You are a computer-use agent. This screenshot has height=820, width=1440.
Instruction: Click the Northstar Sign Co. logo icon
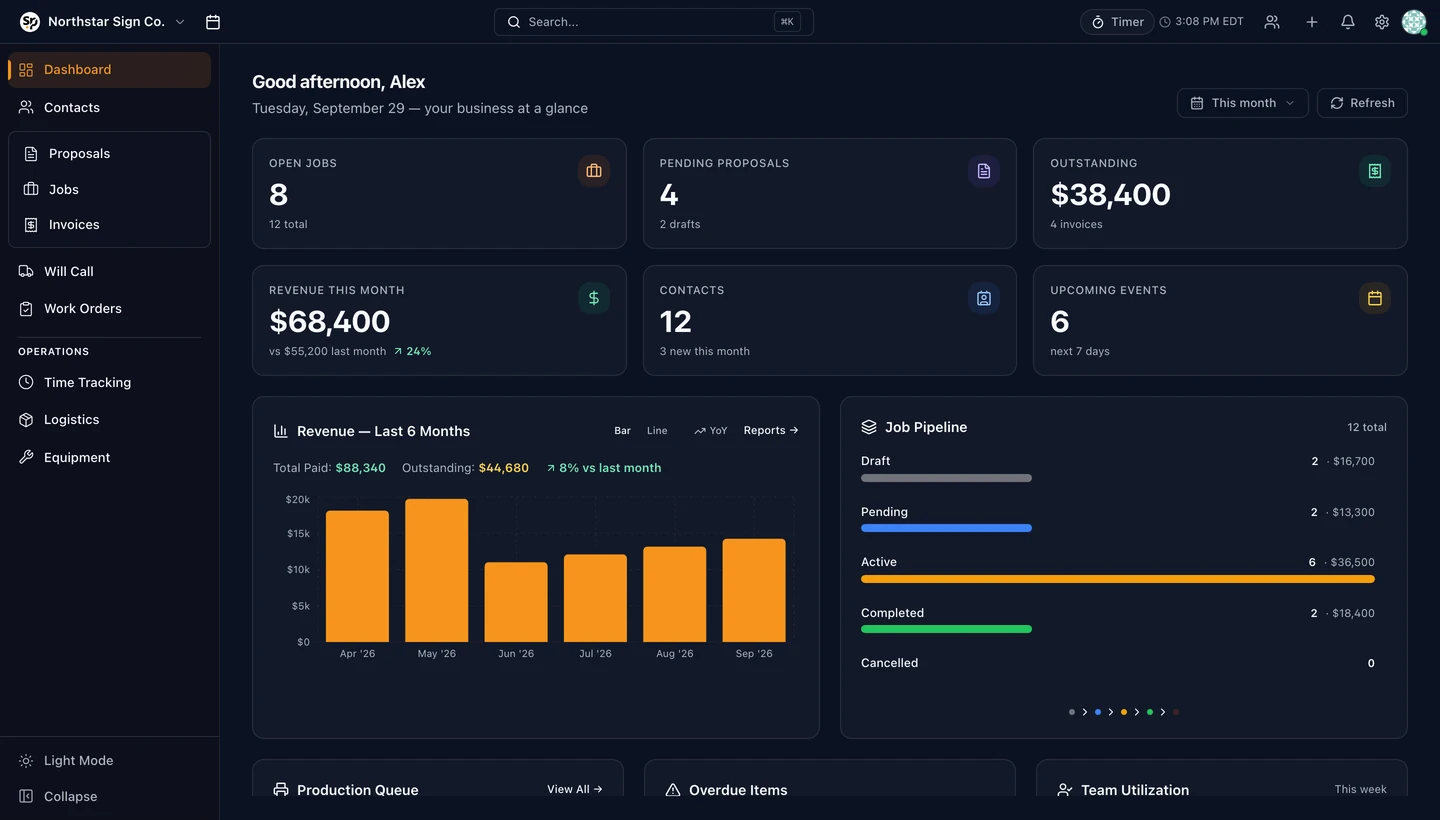tap(30, 22)
